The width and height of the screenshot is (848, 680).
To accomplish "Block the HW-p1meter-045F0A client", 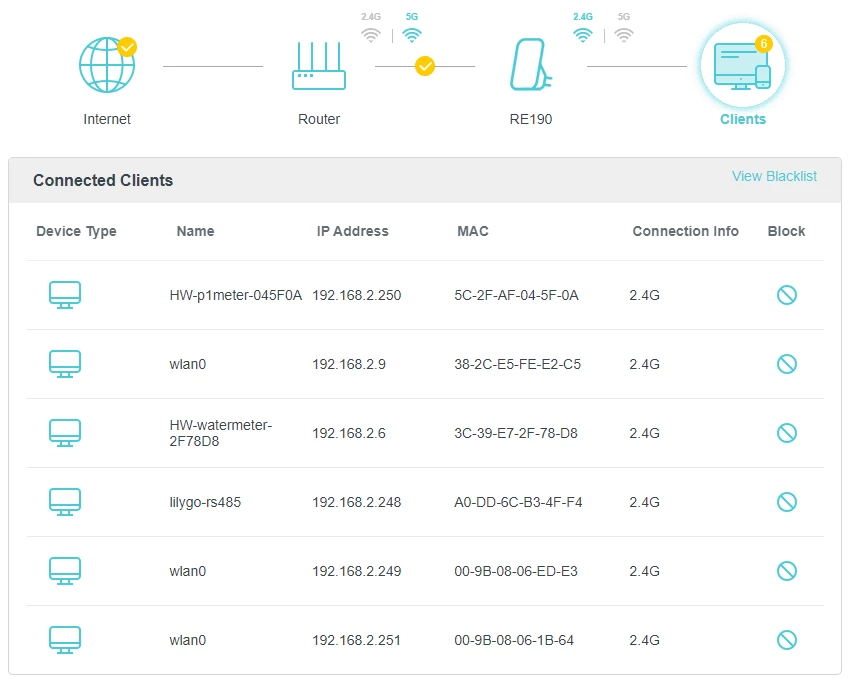I will point(787,295).
